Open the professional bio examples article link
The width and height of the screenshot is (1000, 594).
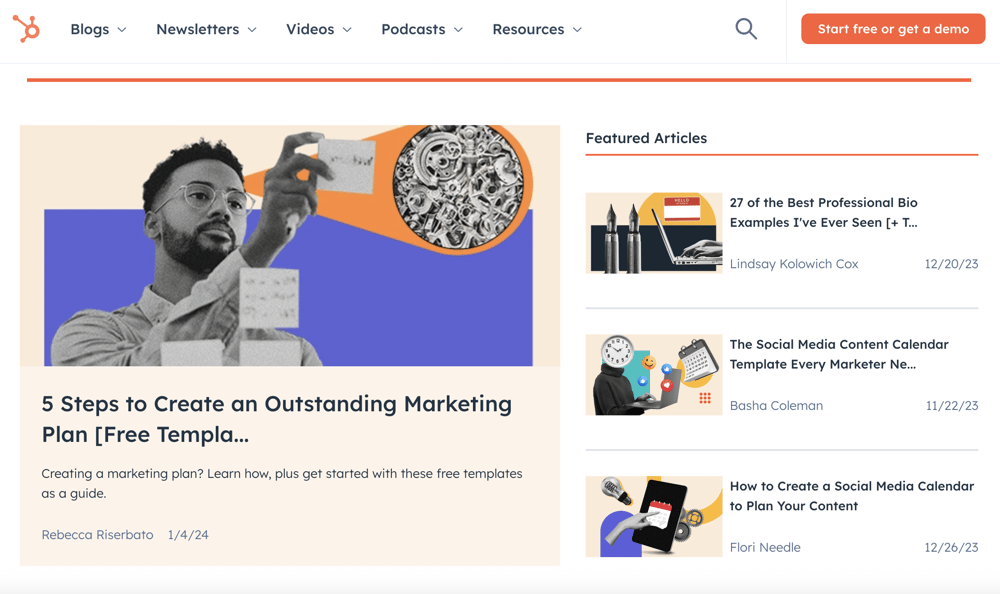tap(823, 212)
